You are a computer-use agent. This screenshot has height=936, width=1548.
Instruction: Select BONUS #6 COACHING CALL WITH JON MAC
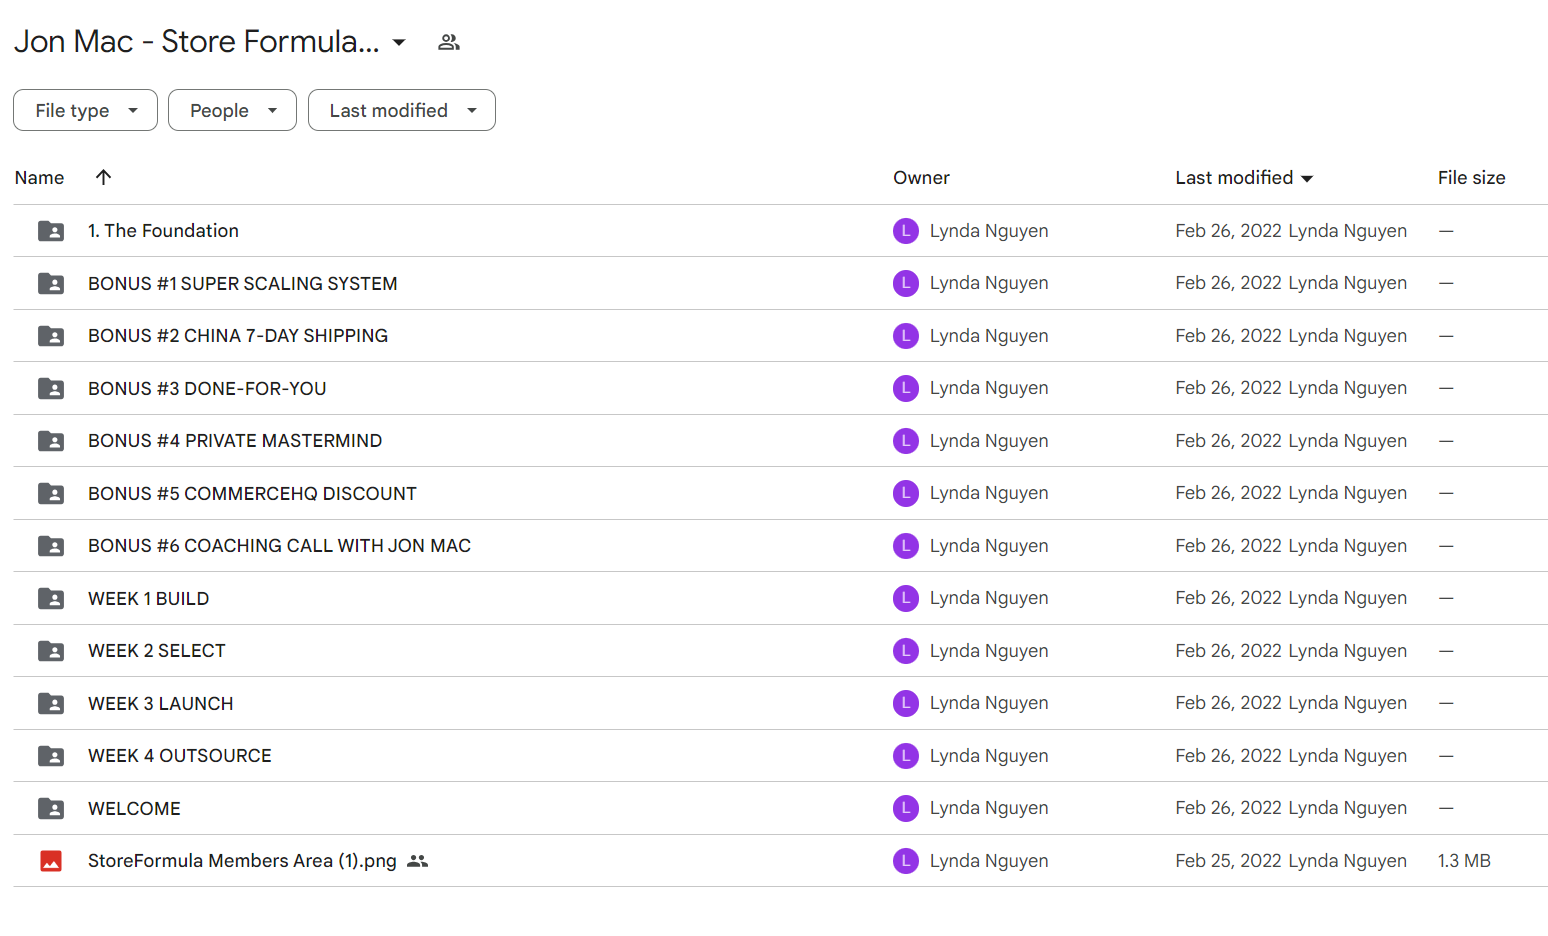tap(279, 546)
